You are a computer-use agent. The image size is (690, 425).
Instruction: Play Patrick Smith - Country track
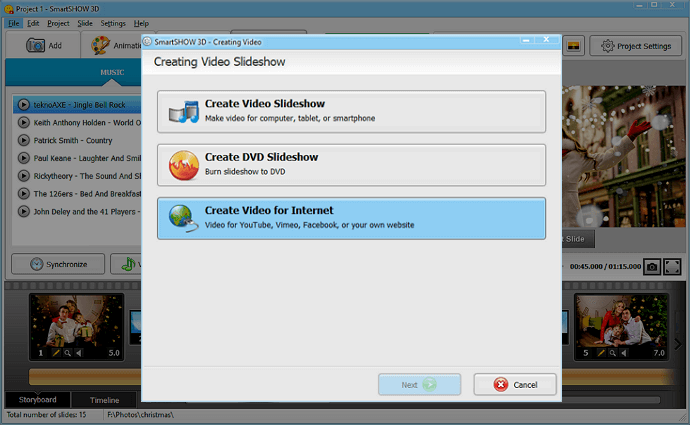click(x=24, y=140)
